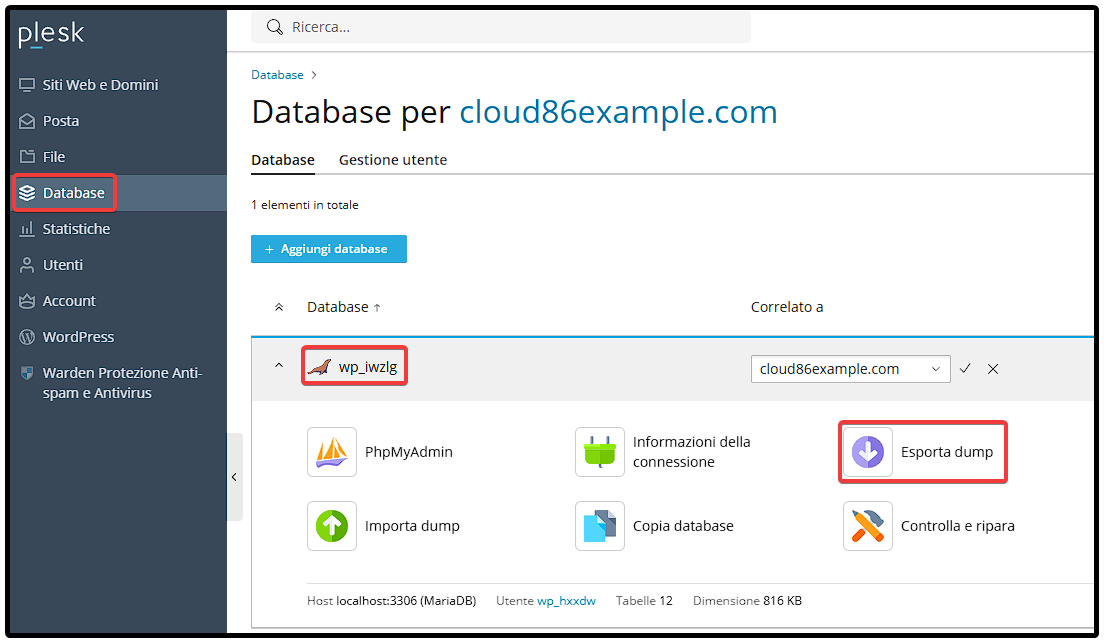
Task: Click the green plug connection icon
Action: (x=600, y=452)
